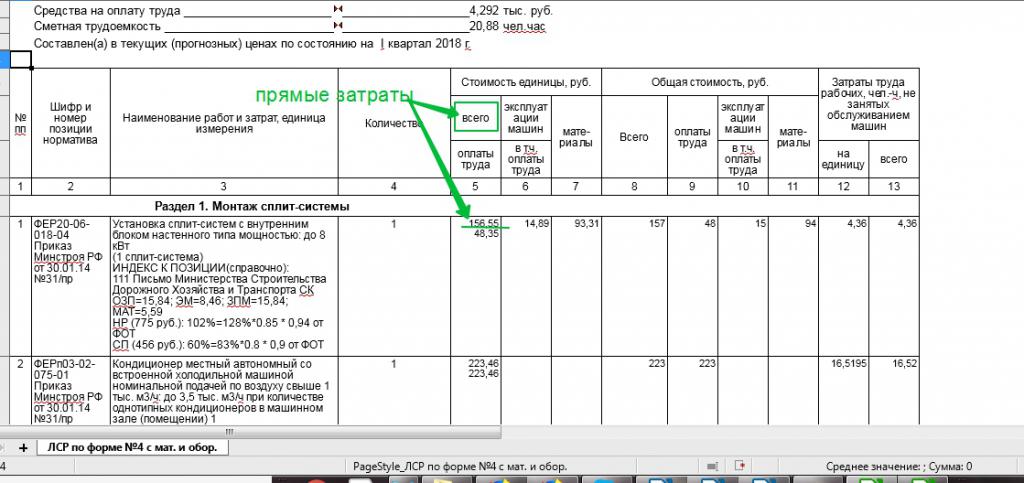1024x483 pixels.
Task: Select the Количество column header cell
Action: tap(394, 123)
